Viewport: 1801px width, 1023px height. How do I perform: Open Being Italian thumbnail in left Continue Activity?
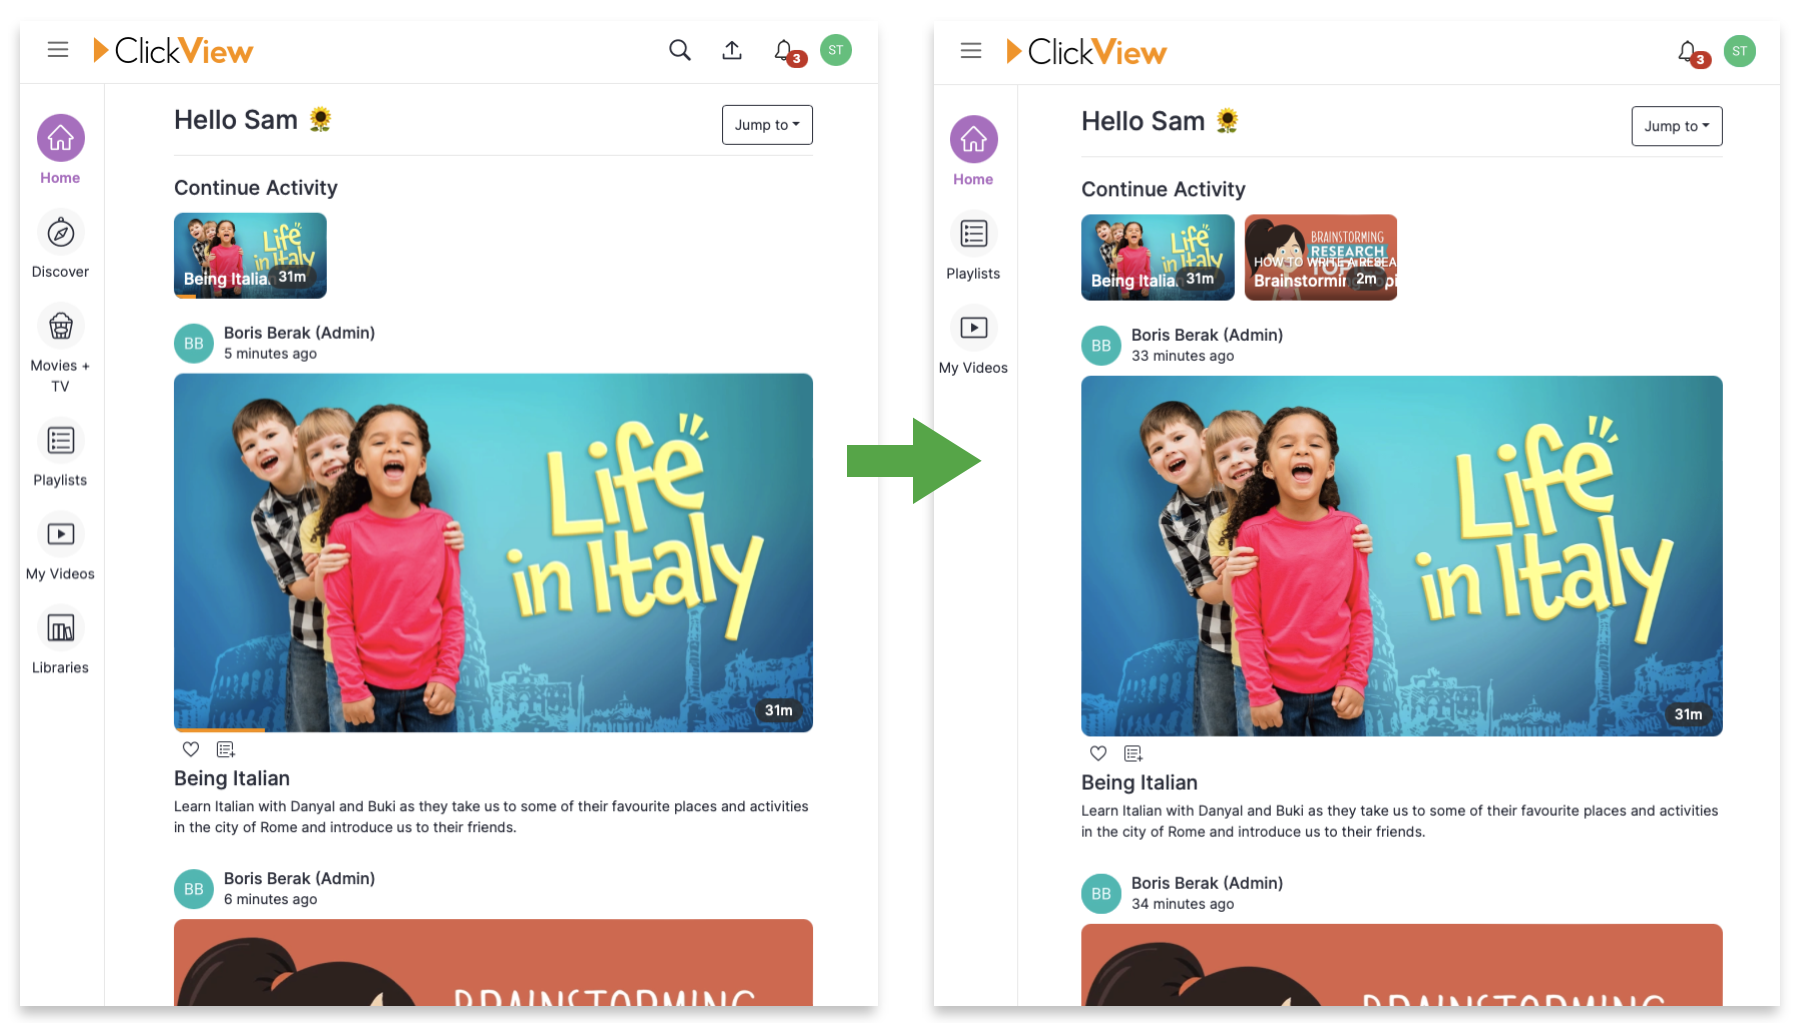tap(250, 255)
